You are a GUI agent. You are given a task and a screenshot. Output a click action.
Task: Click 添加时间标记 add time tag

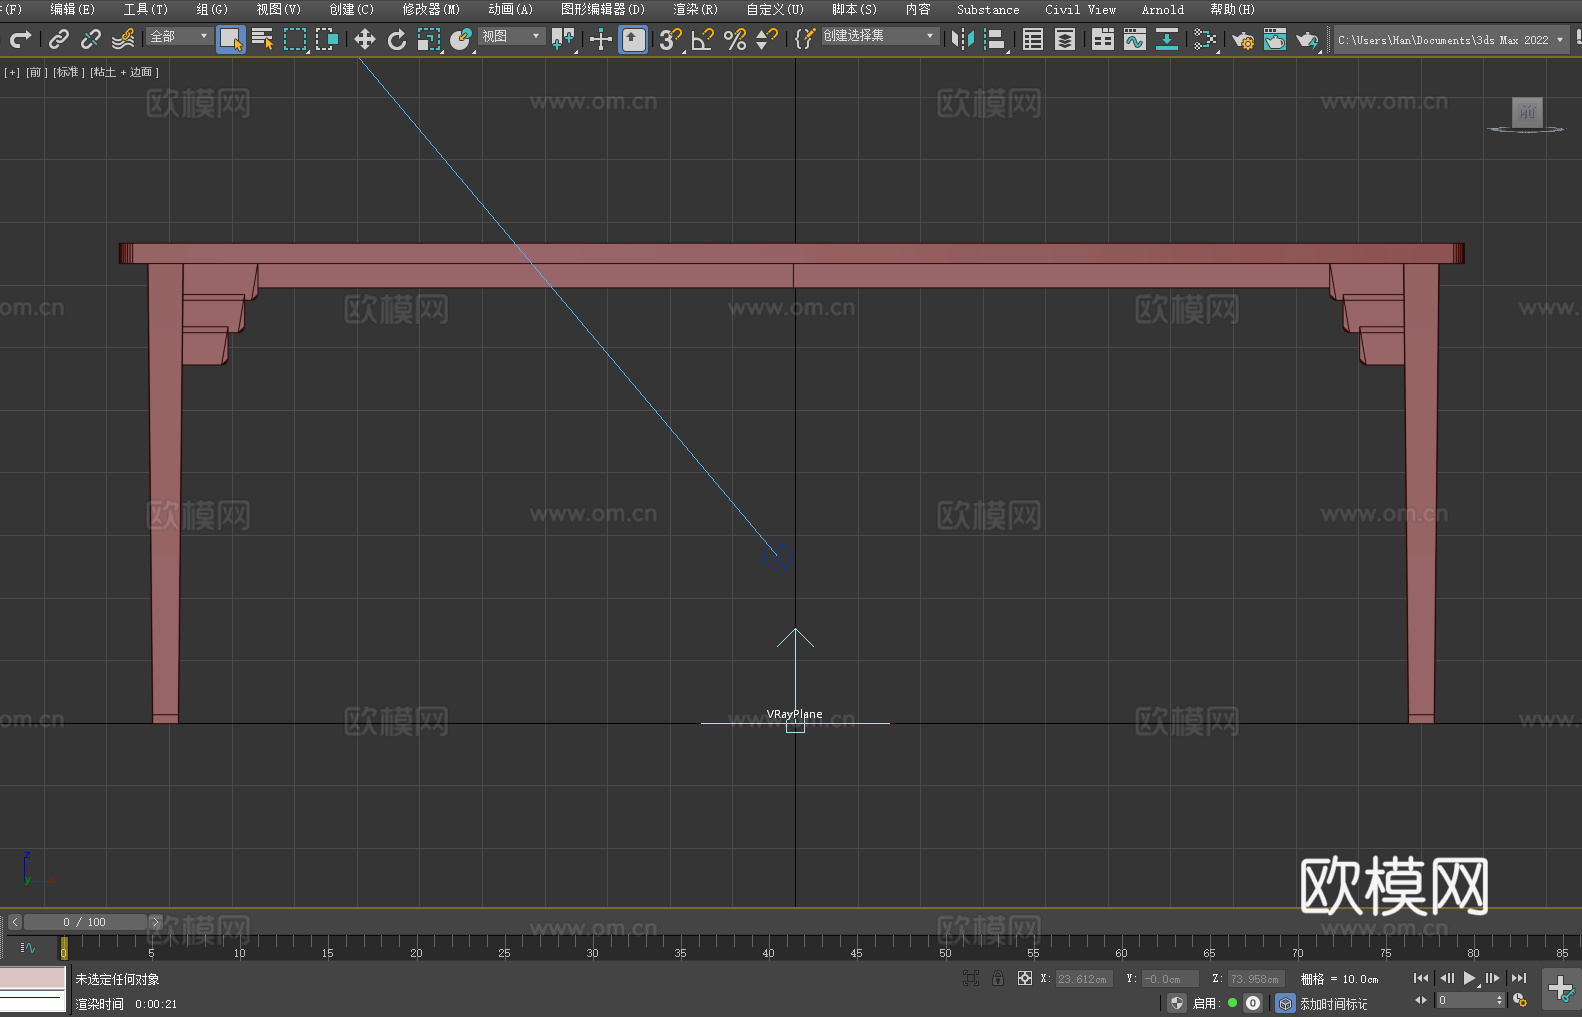1334,1004
